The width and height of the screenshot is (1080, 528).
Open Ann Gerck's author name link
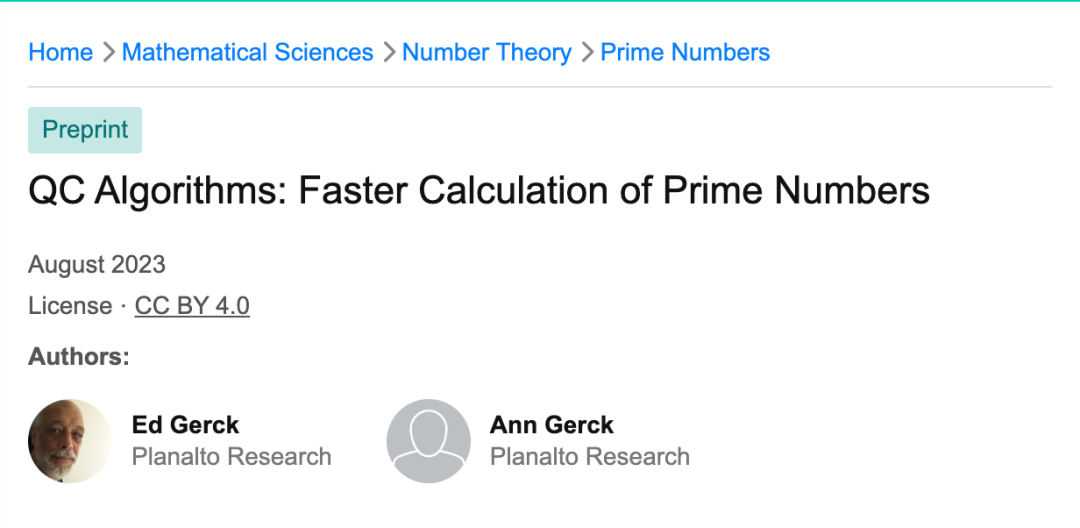[x=551, y=425]
